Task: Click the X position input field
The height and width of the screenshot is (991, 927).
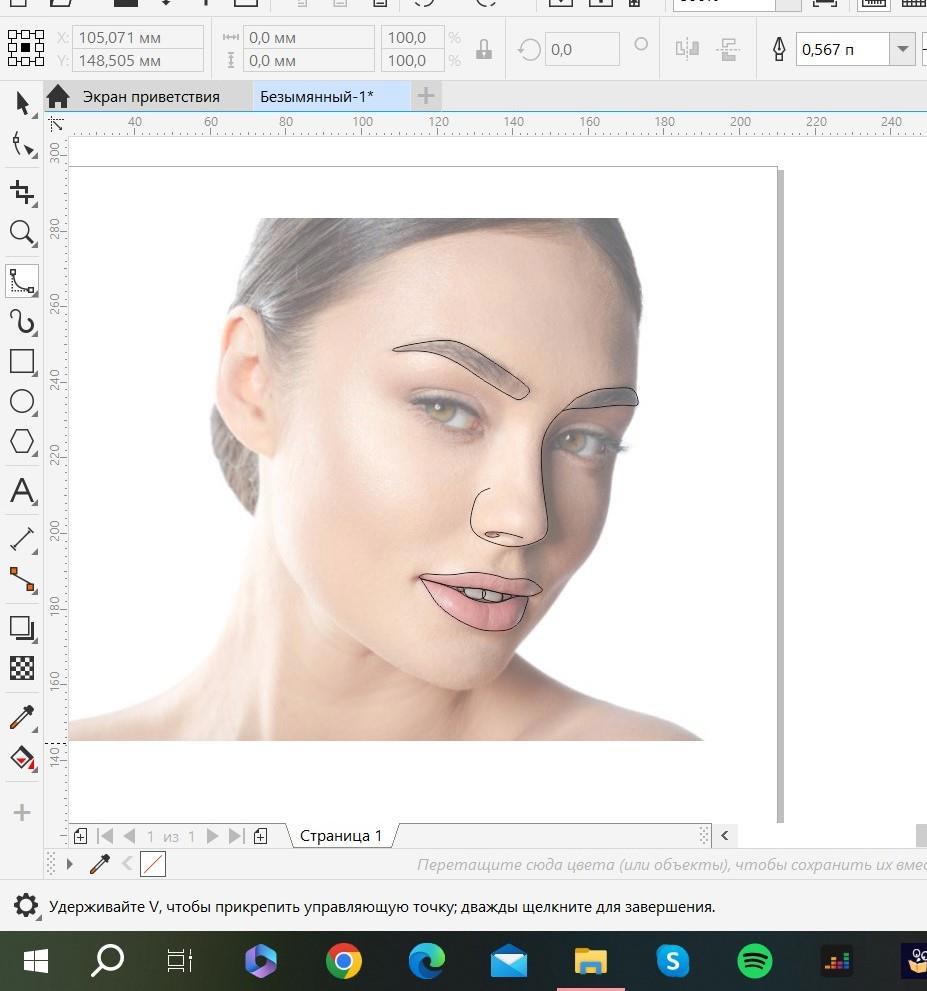Action: (x=138, y=38)
